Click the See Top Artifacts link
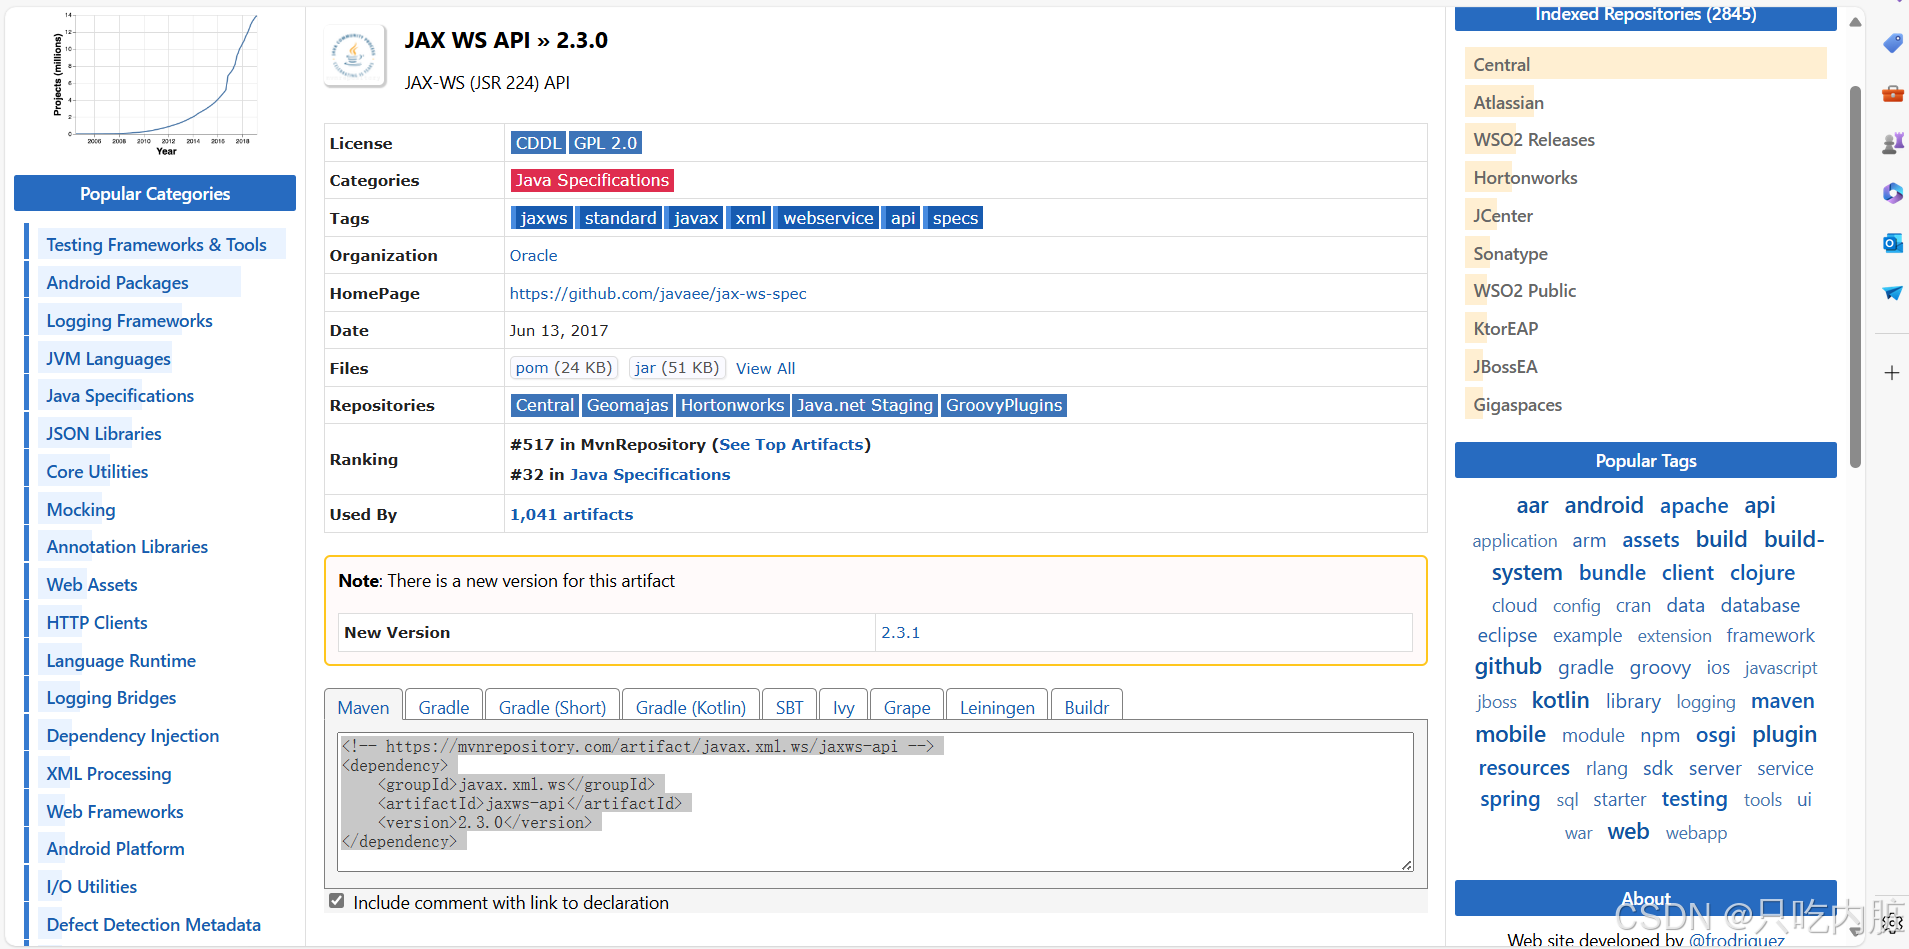1909x949 pixels. [x=791, y=444]
